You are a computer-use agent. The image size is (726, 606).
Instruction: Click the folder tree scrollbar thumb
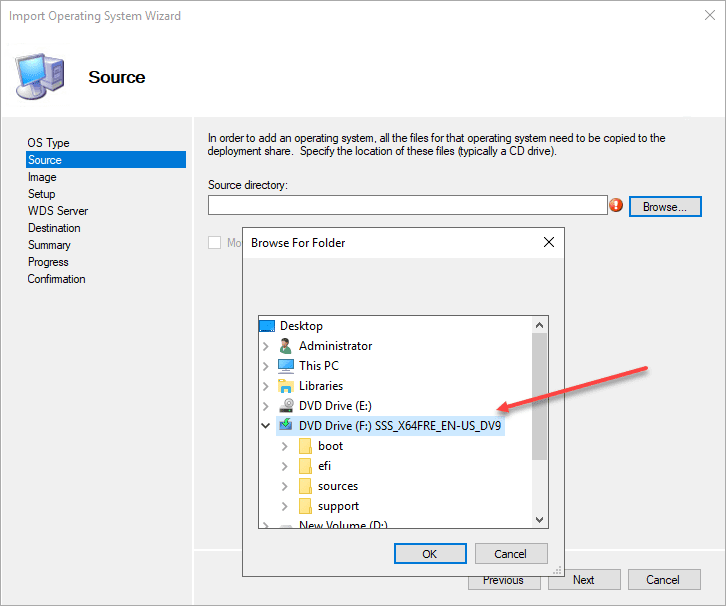pos(539,396)
